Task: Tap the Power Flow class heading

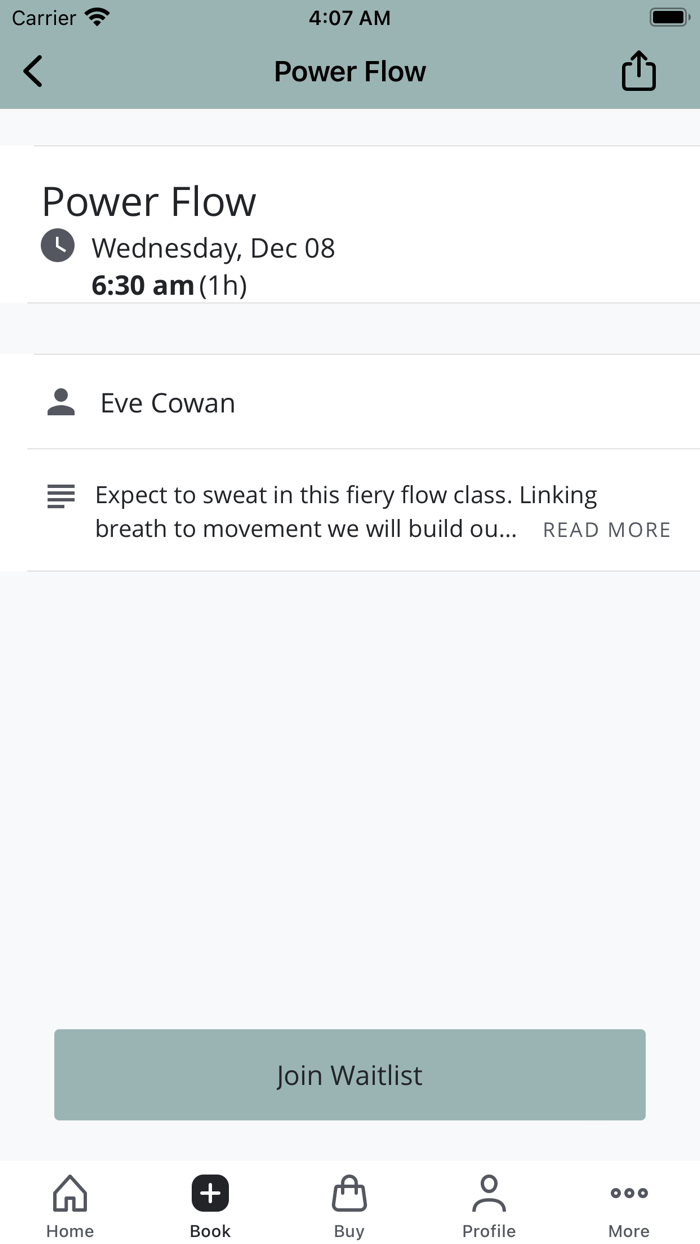Action: click(149, 202)
